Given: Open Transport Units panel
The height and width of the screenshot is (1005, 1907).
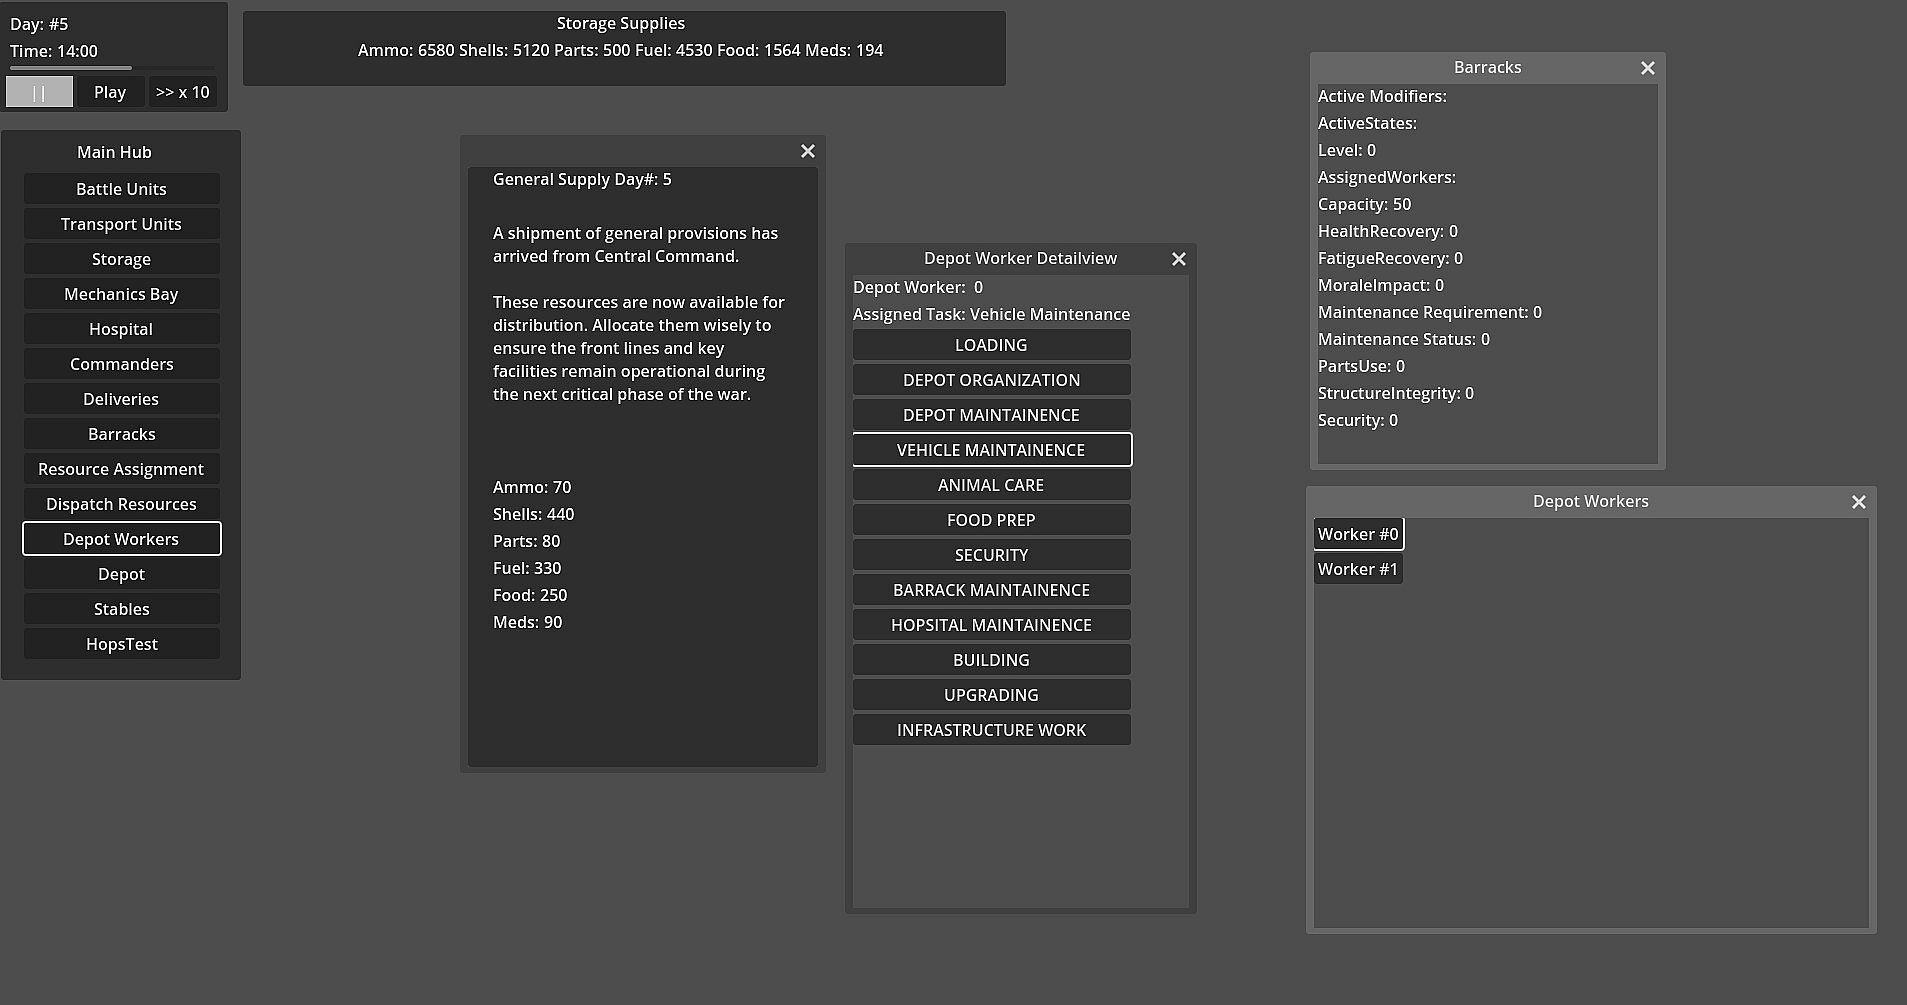Looking at the screenshot, I should click(121, 224).
